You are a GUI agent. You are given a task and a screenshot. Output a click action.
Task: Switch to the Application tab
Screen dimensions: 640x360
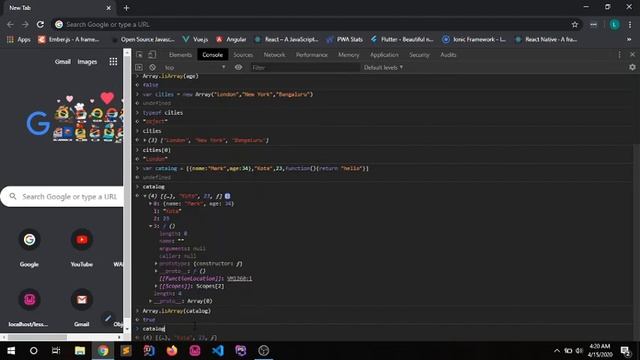pyautogui.click(x=384, y=55)
